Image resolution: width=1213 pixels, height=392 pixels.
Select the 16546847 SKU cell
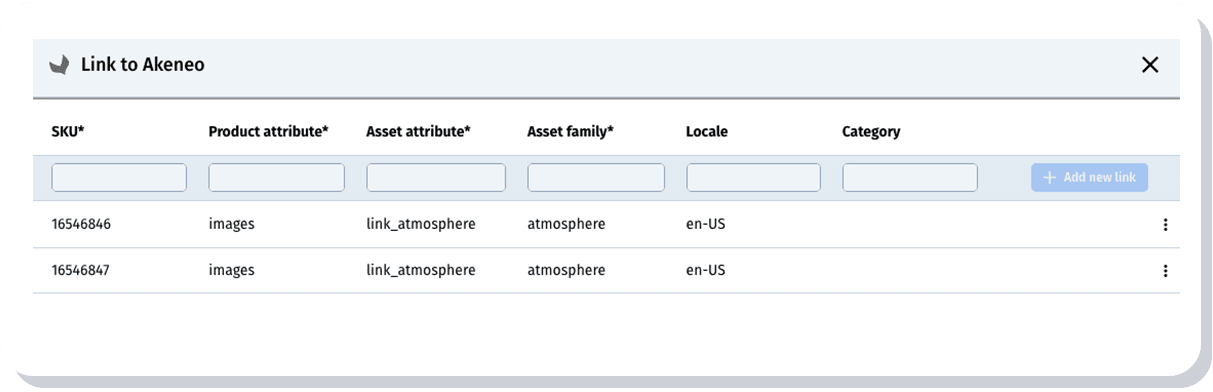click(x=81, y=270)
